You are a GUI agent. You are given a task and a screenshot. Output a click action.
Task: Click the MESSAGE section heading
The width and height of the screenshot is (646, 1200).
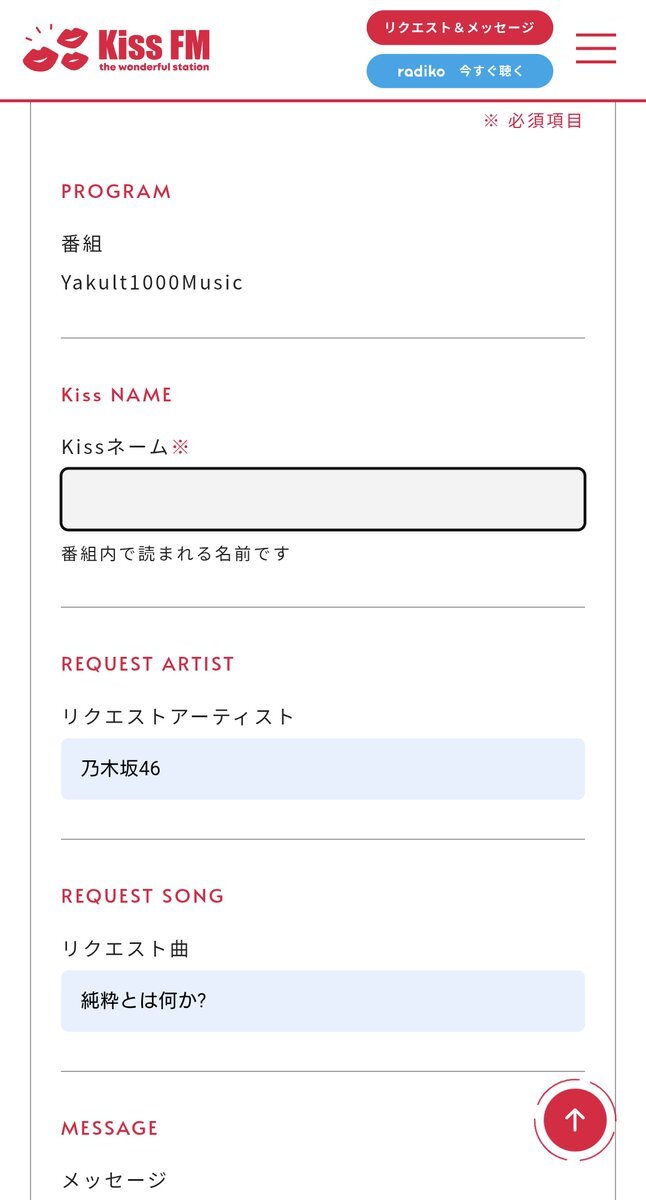(110, 1128)
